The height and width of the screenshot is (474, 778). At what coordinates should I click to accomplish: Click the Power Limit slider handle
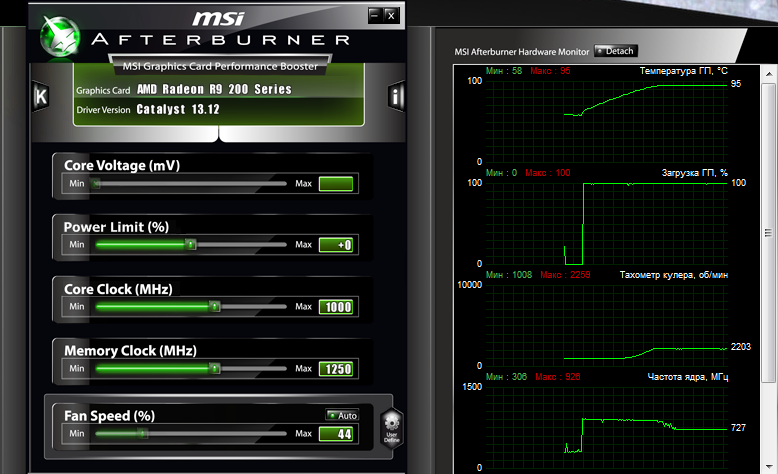[190, 244]
